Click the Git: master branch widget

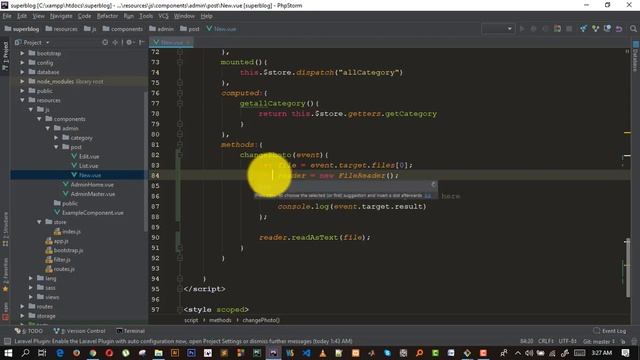tap(598, 341)
